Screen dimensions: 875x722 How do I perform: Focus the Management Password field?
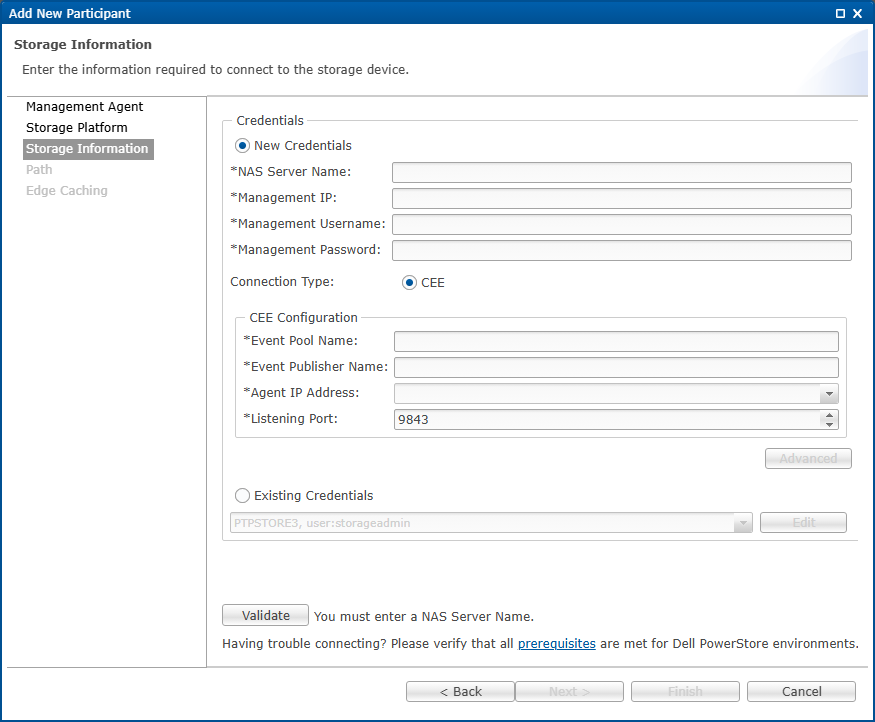(622, 251)
